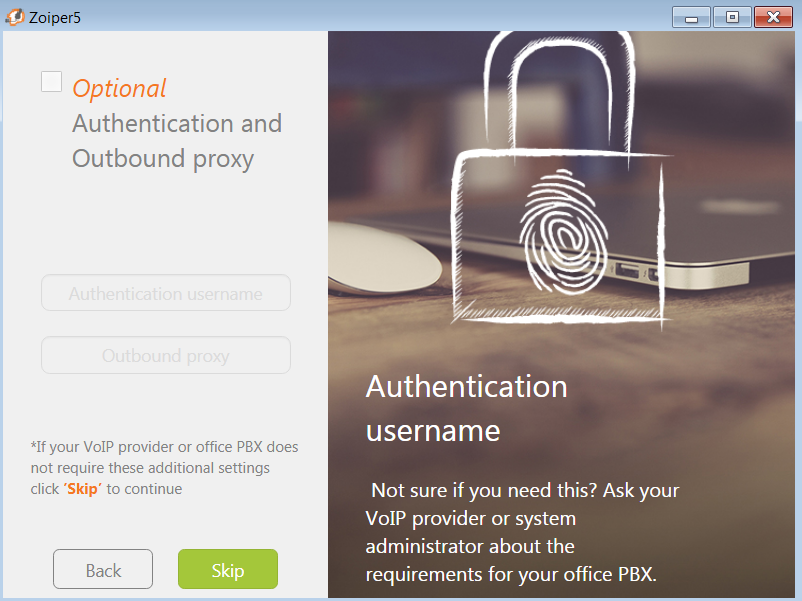This screenshot has width=802, height=601.
Task: Click the padlock shackle illustration
Action: point(560,92)
